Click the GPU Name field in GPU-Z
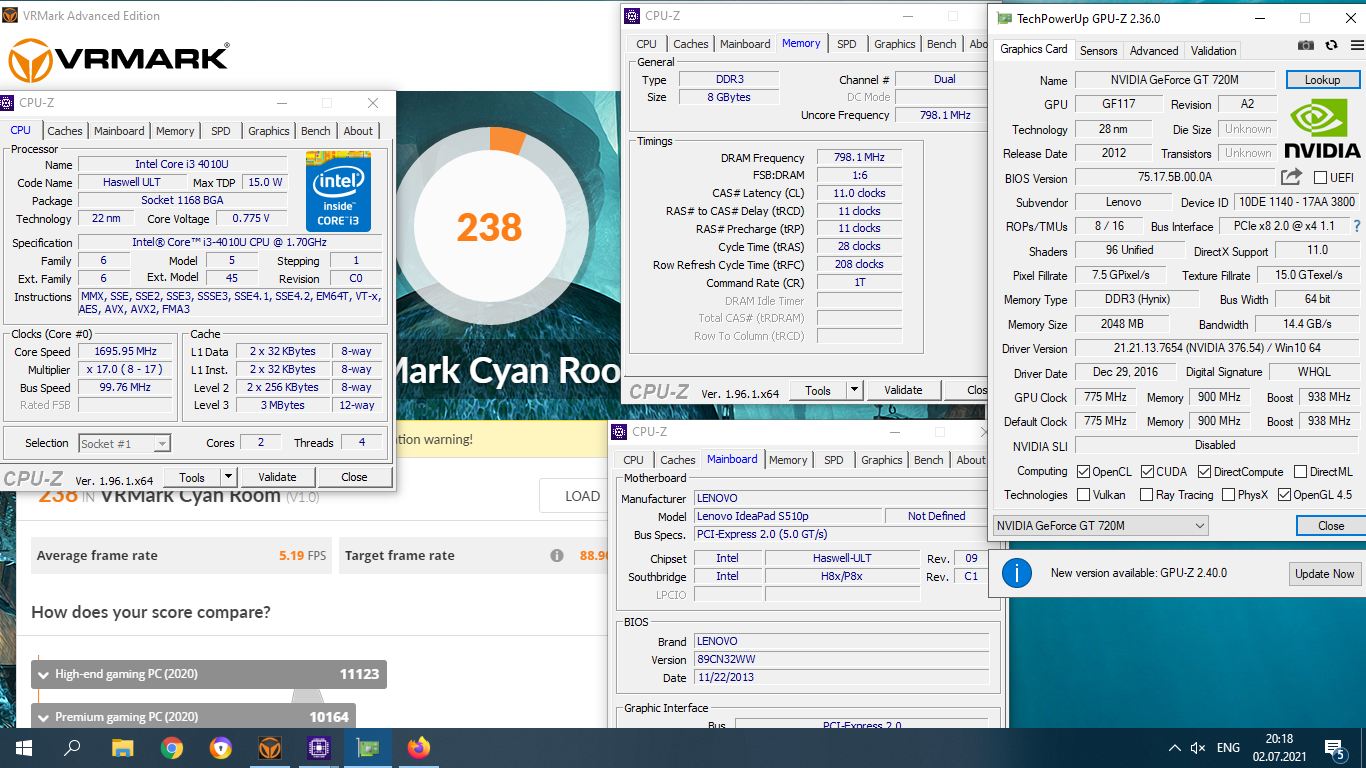The height and width of the screenshot is (768, 1366). pos(1175,80)
